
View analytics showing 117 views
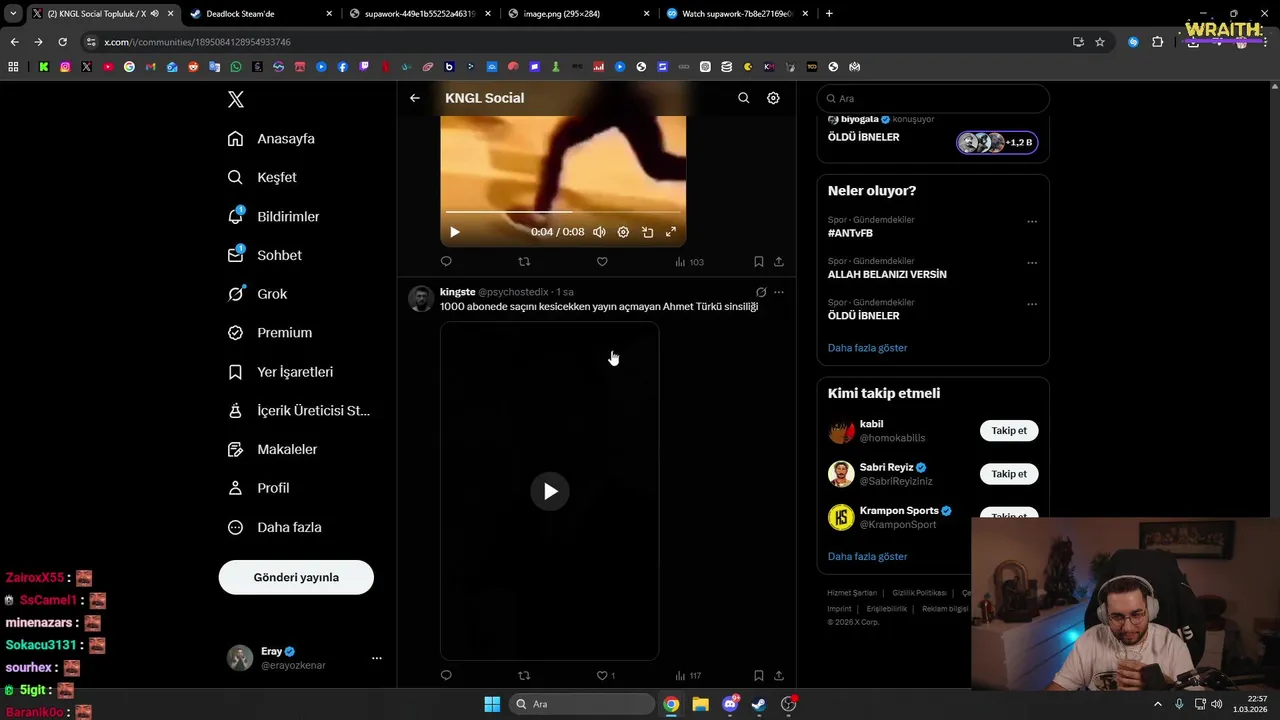pyautogui.click(x=688, y=676)
